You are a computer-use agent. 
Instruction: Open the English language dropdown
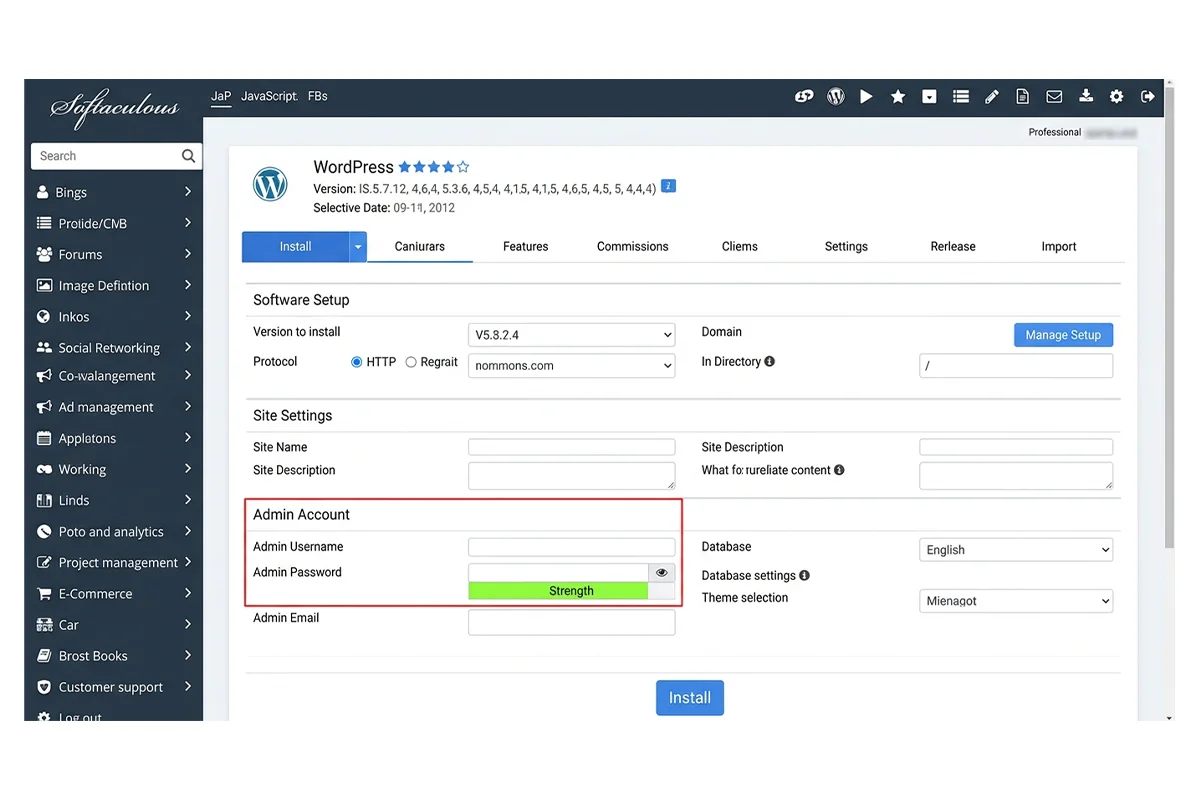pos(1016,549)
